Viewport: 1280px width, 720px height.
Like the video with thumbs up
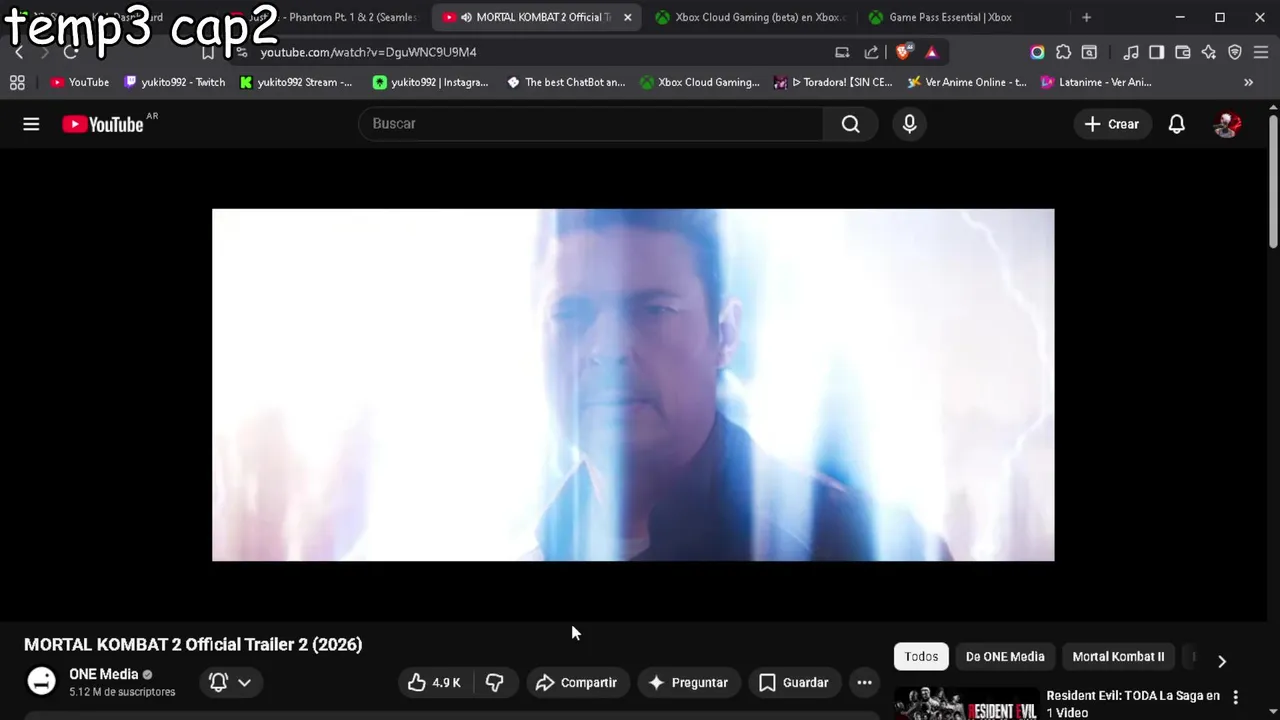click(434, 683)
